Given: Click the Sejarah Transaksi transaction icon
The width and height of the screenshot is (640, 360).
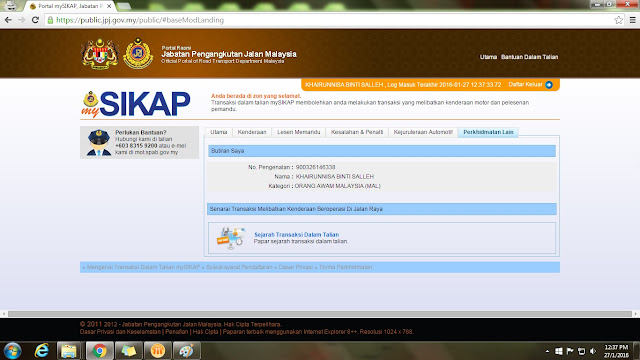Looking at the screenshot, I should click(231, 238).
